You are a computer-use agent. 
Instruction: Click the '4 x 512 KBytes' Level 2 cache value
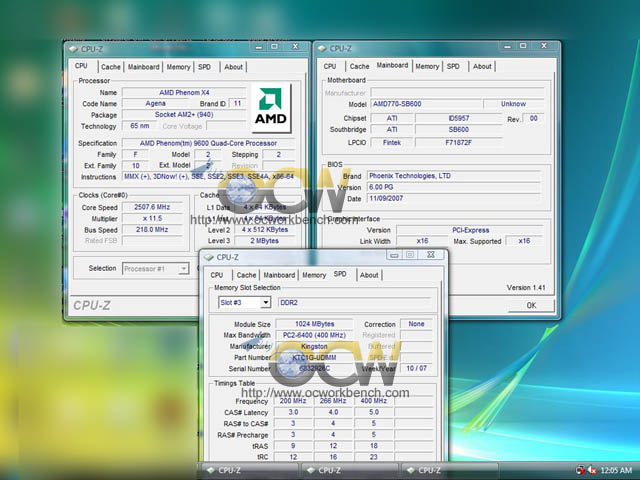[264, 230]
